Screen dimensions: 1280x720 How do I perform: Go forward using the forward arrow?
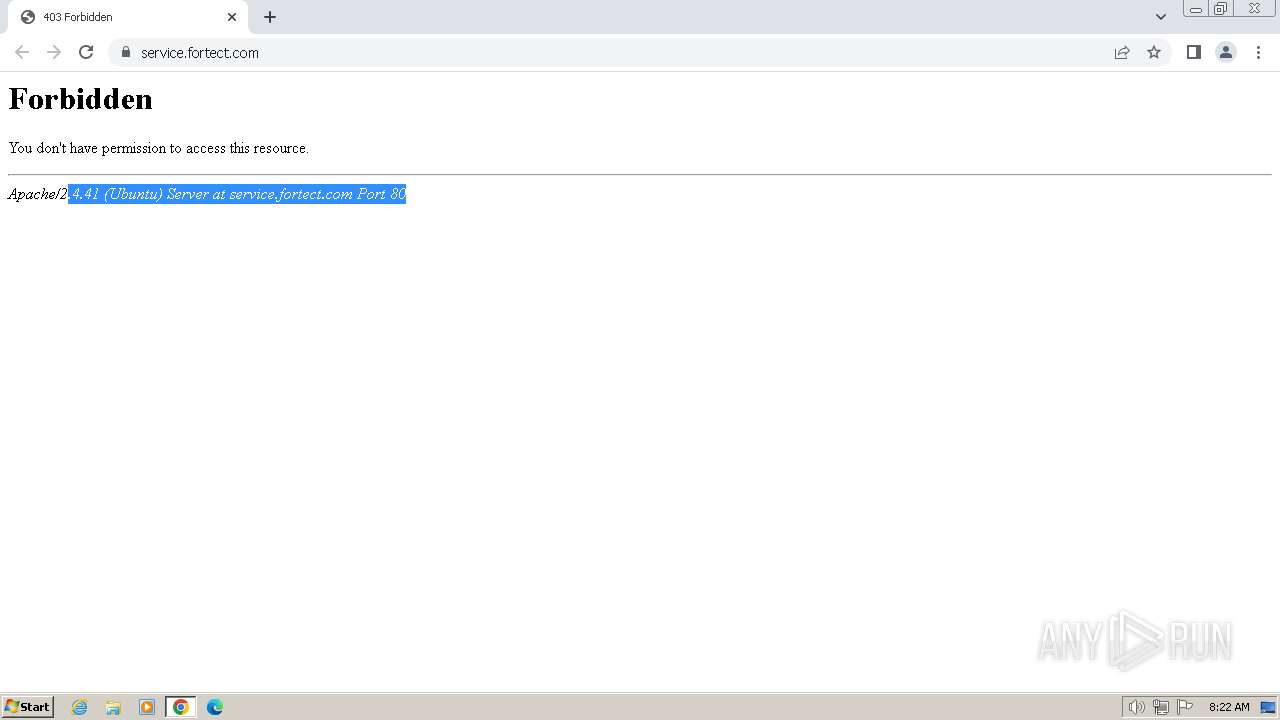[54, 52]
